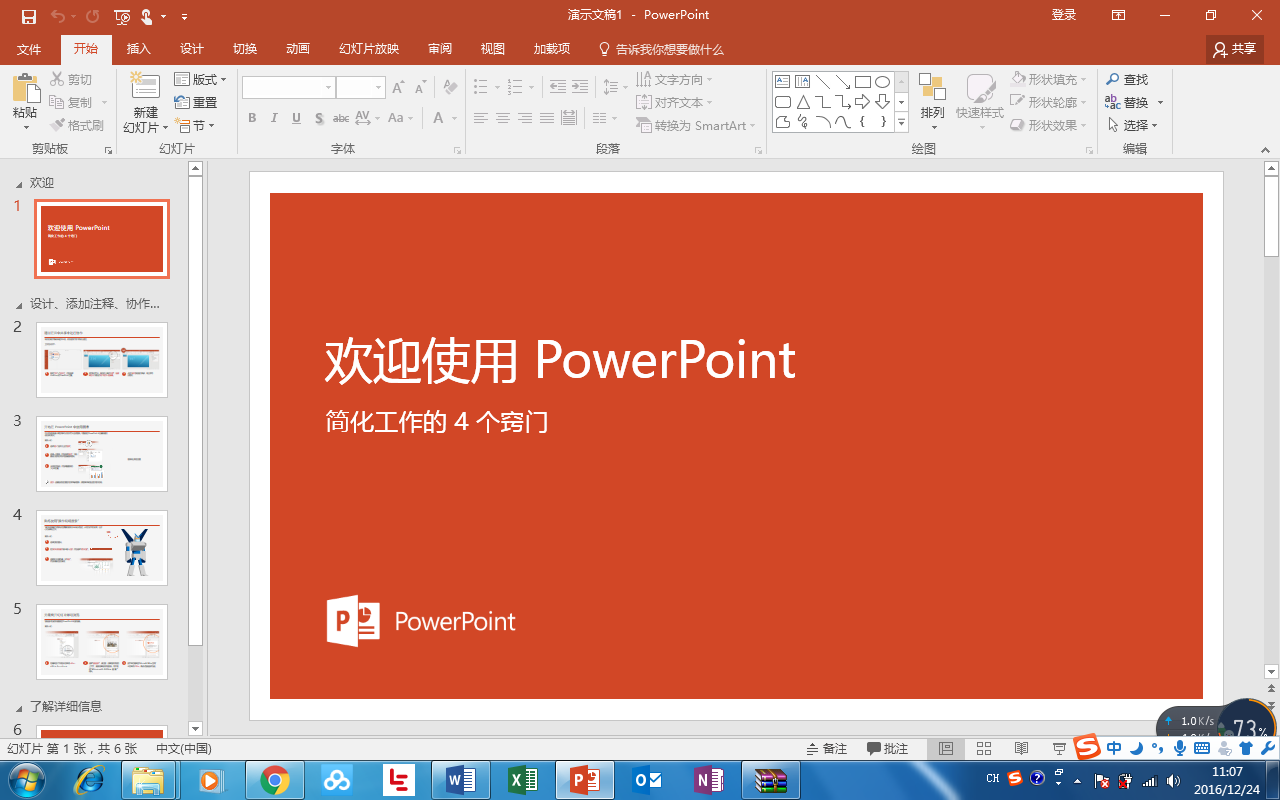This screenshot has width=1280, height=800.
Task: Switch to the Design (设计) tab
Action: tap(192, 49)
